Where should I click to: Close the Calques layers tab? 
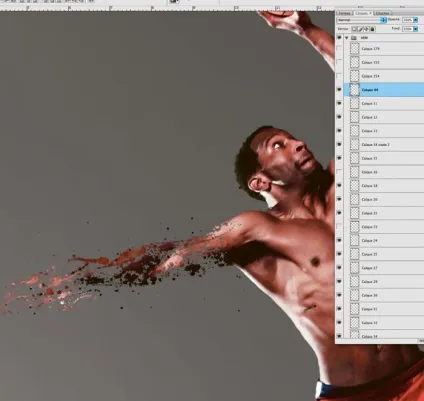click(x=370, y=13)
